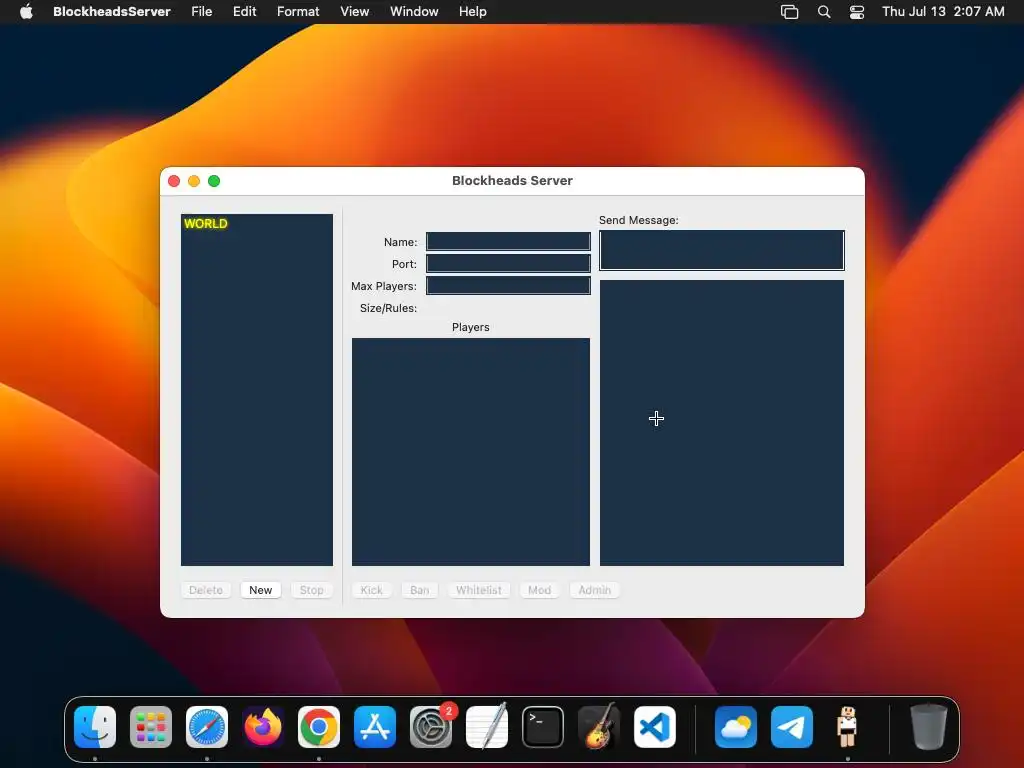Click the Delete world button
1024x768 pixels.
206,590
